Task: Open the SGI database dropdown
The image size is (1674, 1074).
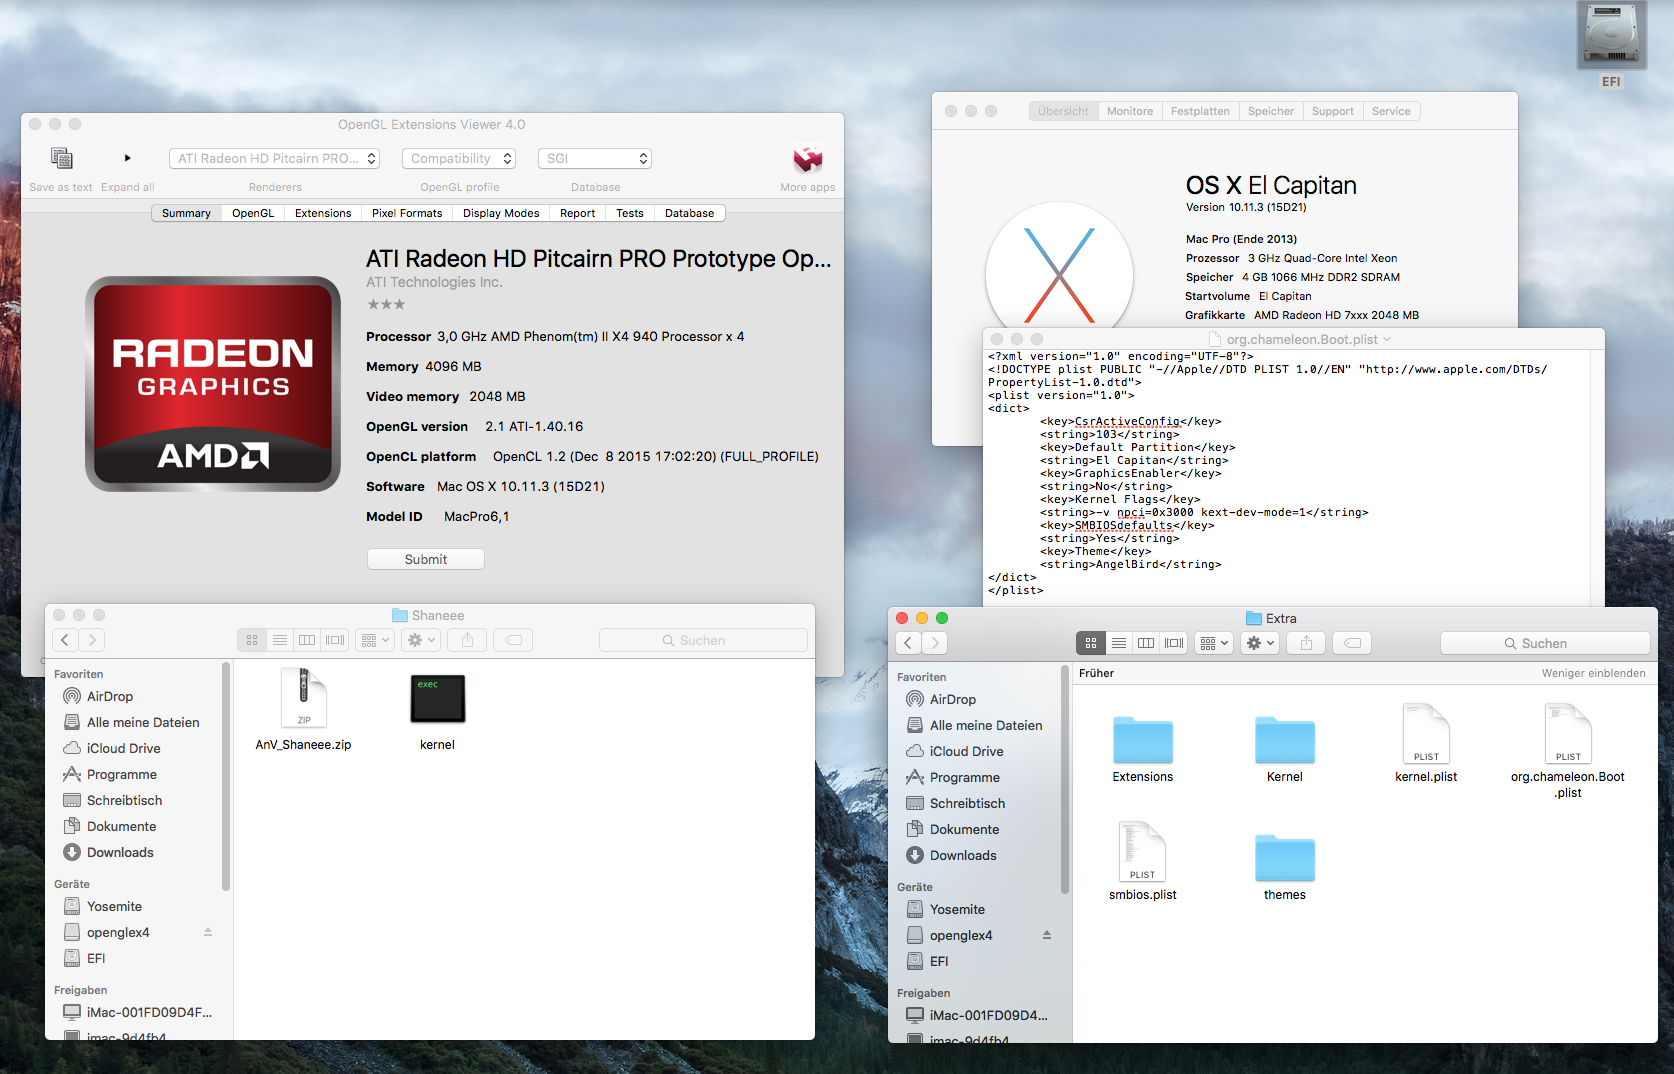Action: tap(595, 158)
